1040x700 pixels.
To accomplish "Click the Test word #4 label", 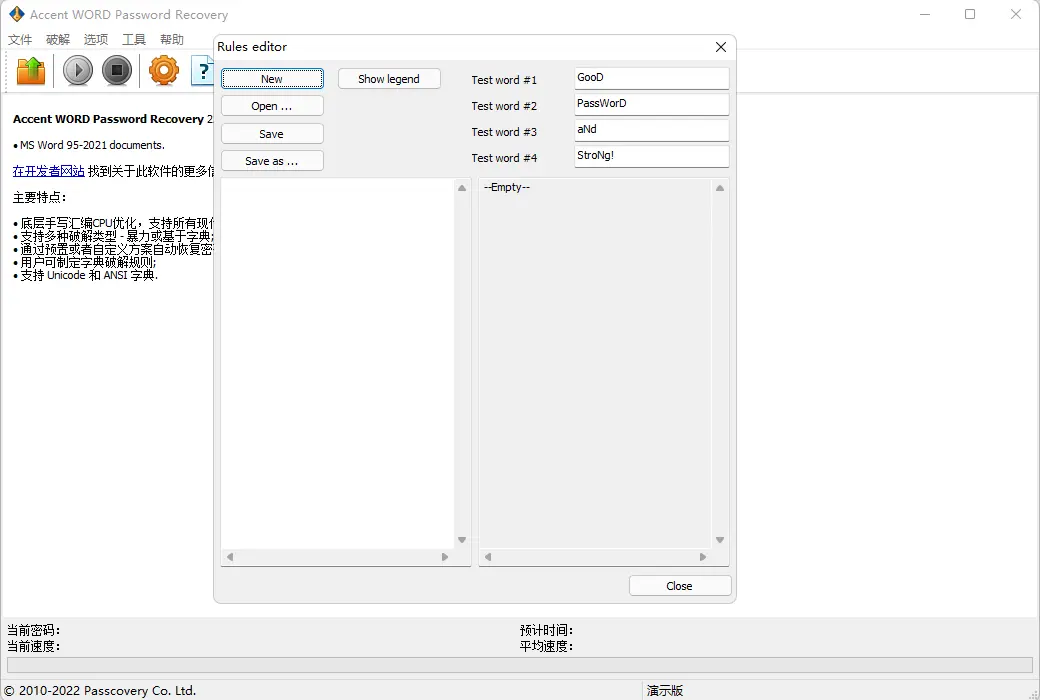I will tap(504, 158).
